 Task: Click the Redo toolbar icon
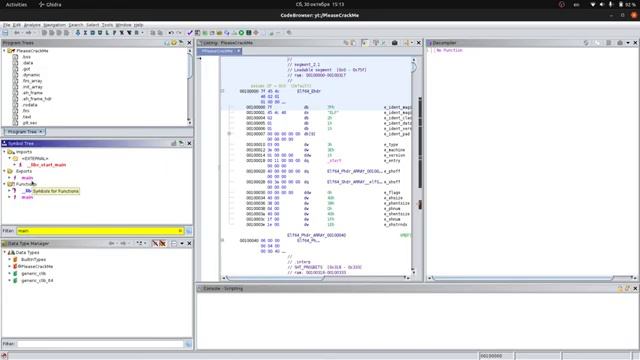point(179,33)
